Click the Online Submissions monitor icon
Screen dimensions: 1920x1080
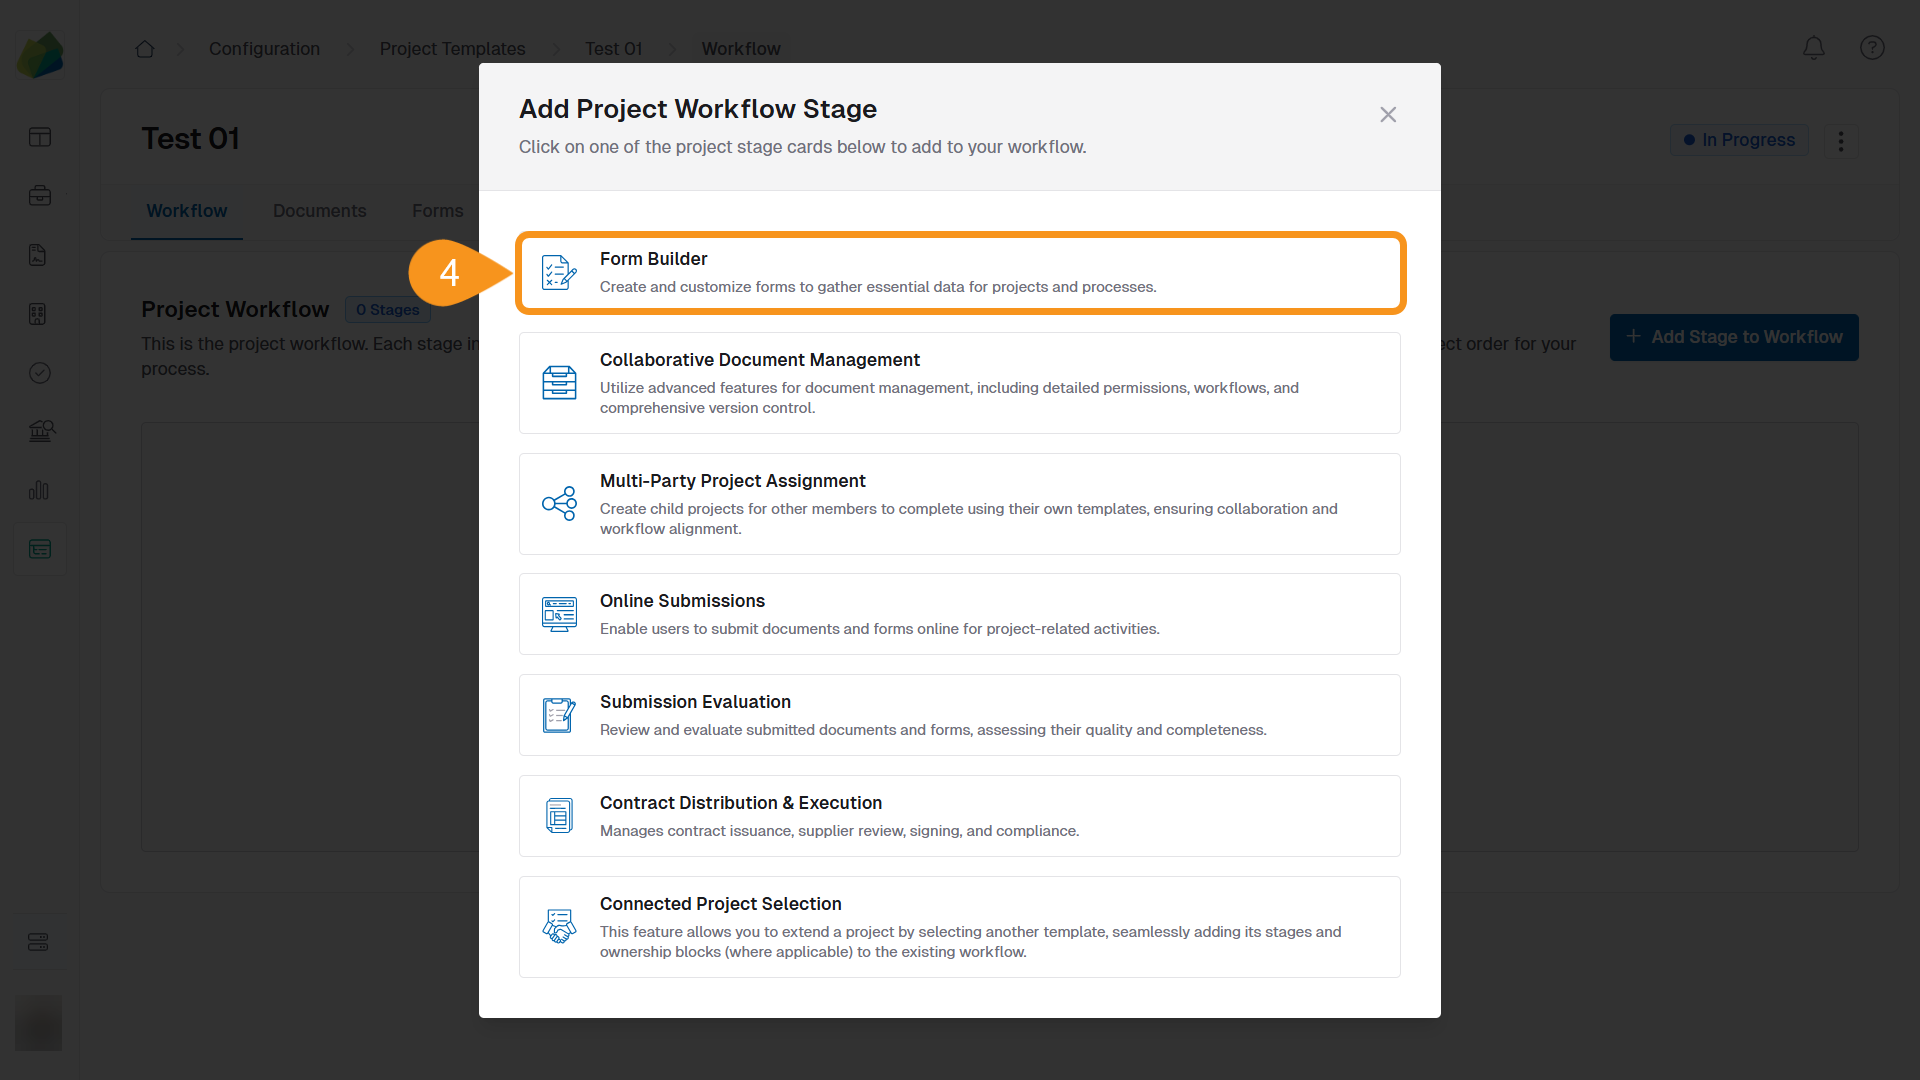[559, 614]
